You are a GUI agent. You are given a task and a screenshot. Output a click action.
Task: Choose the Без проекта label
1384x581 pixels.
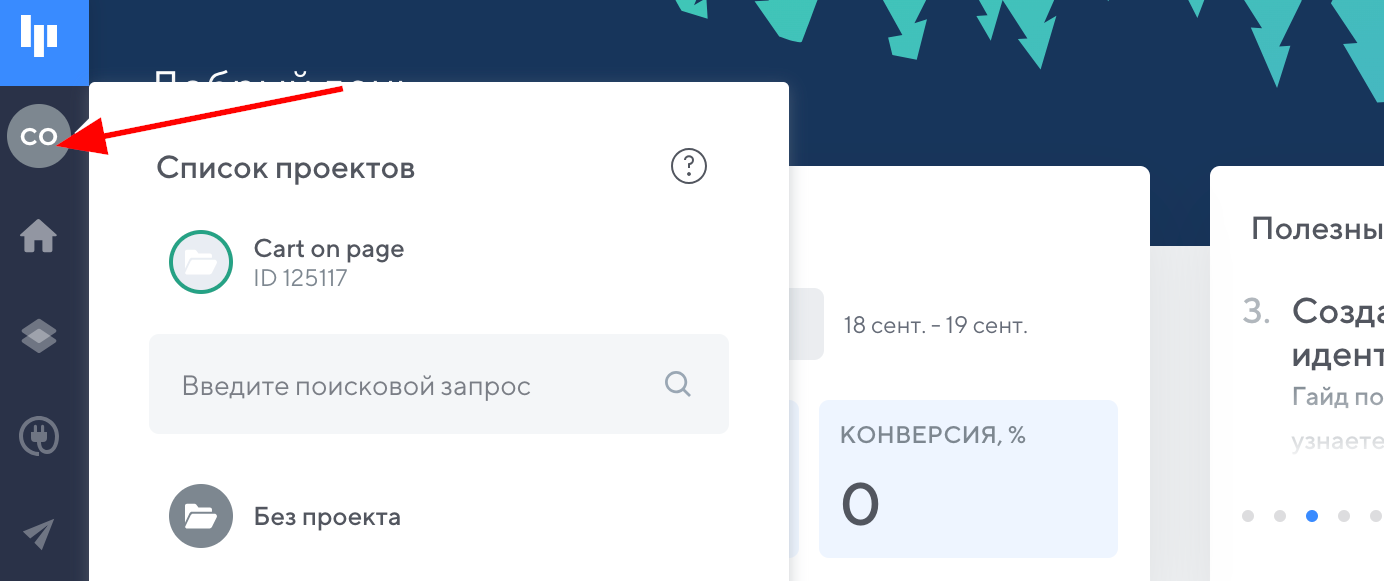[x=327, y=517]
